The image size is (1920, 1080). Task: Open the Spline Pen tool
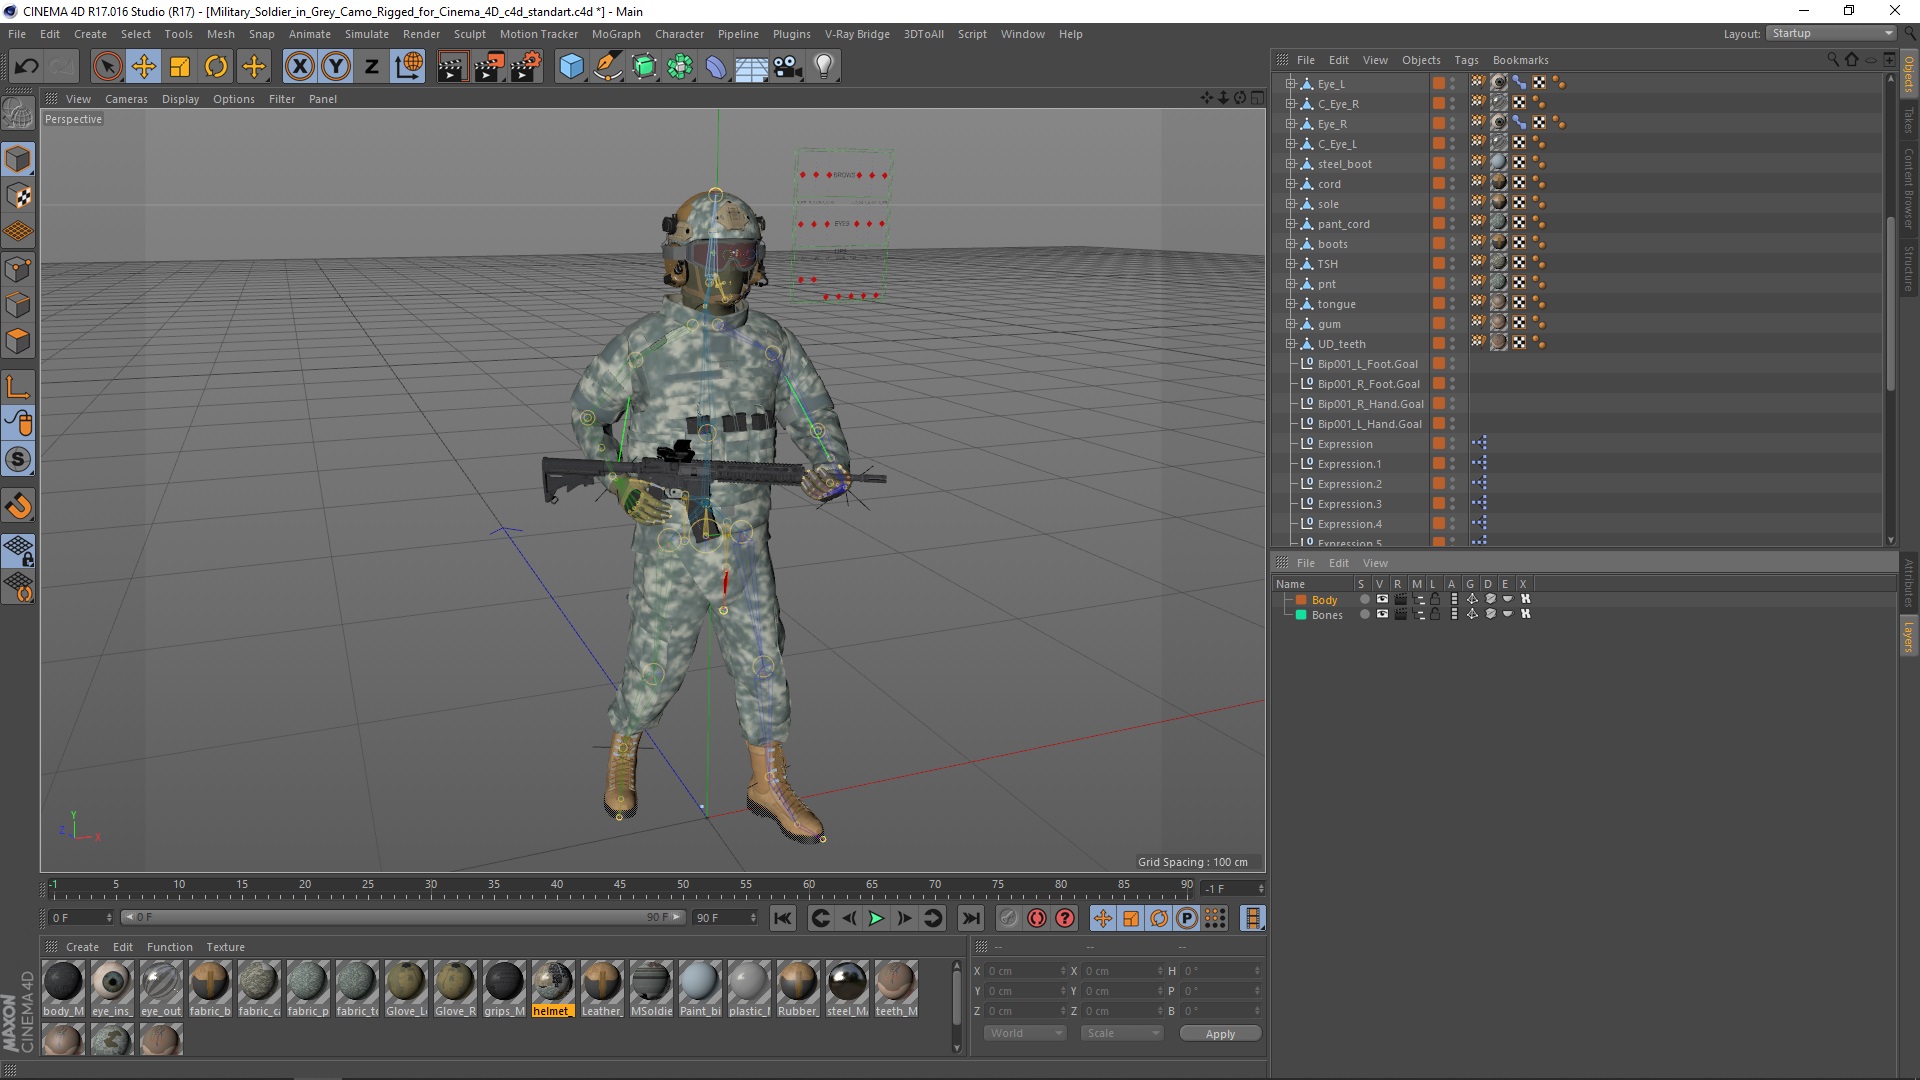coord(608,67)
